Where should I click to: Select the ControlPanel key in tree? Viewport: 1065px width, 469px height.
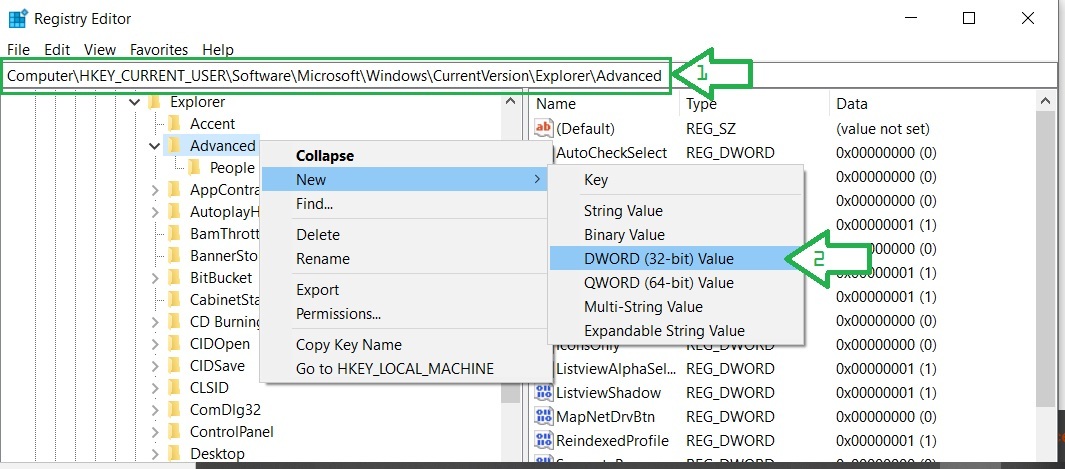[232, 432]
